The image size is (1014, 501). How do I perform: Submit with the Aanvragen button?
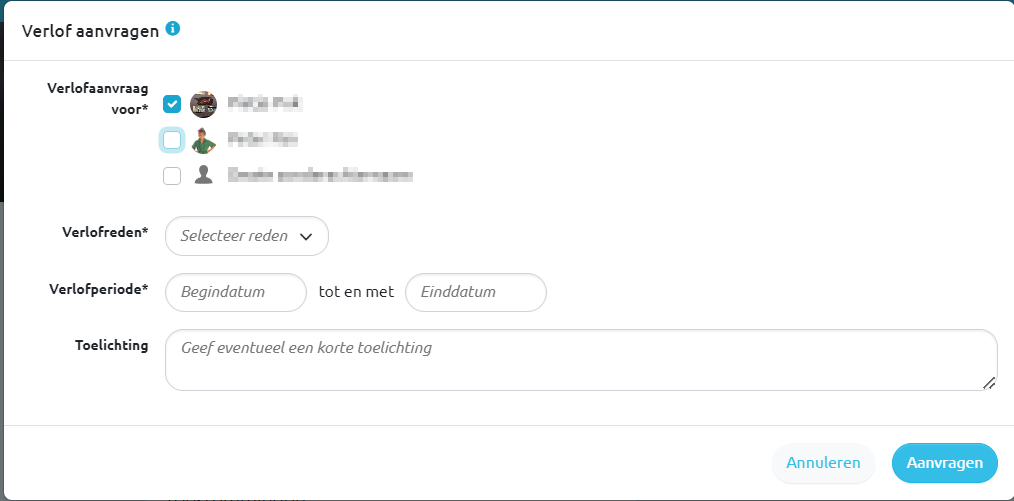coord(944,463)
